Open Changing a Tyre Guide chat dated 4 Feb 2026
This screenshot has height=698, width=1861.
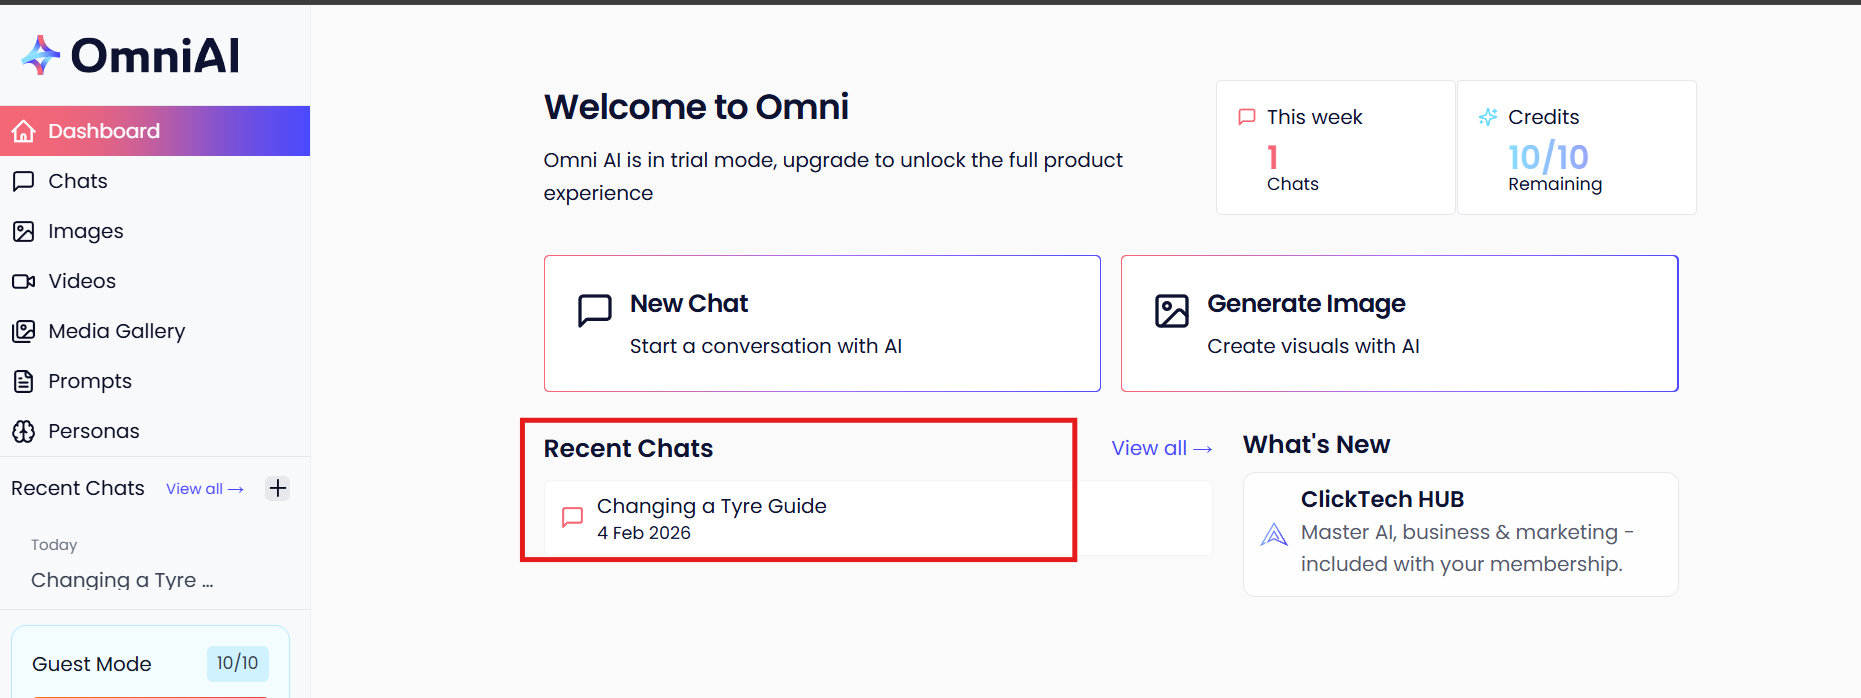[x=711, y=518]
